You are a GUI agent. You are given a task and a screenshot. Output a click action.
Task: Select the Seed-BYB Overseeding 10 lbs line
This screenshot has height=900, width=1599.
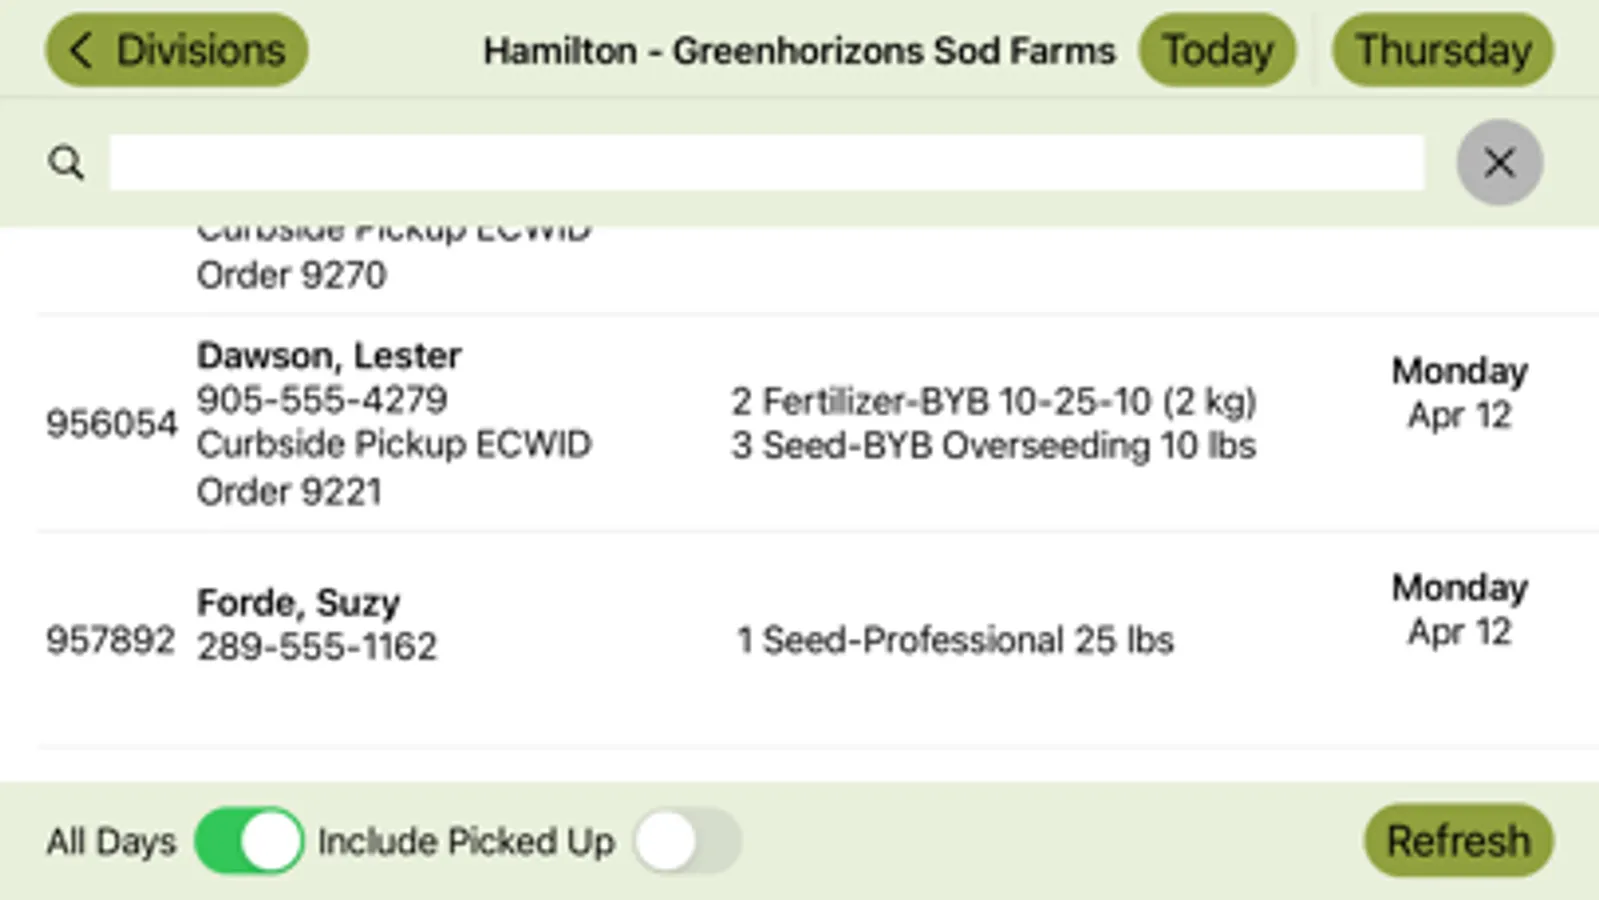[x=993, y=446]
